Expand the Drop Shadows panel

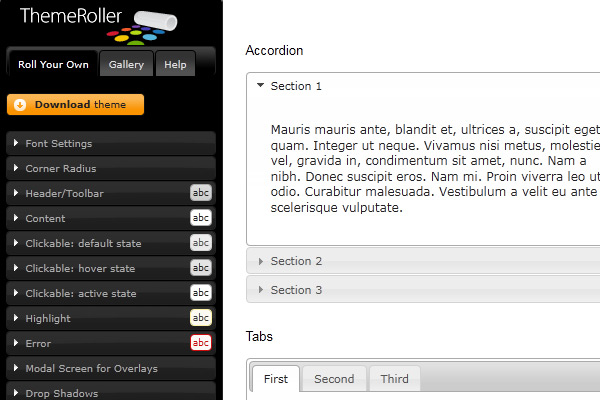(111, 391)
